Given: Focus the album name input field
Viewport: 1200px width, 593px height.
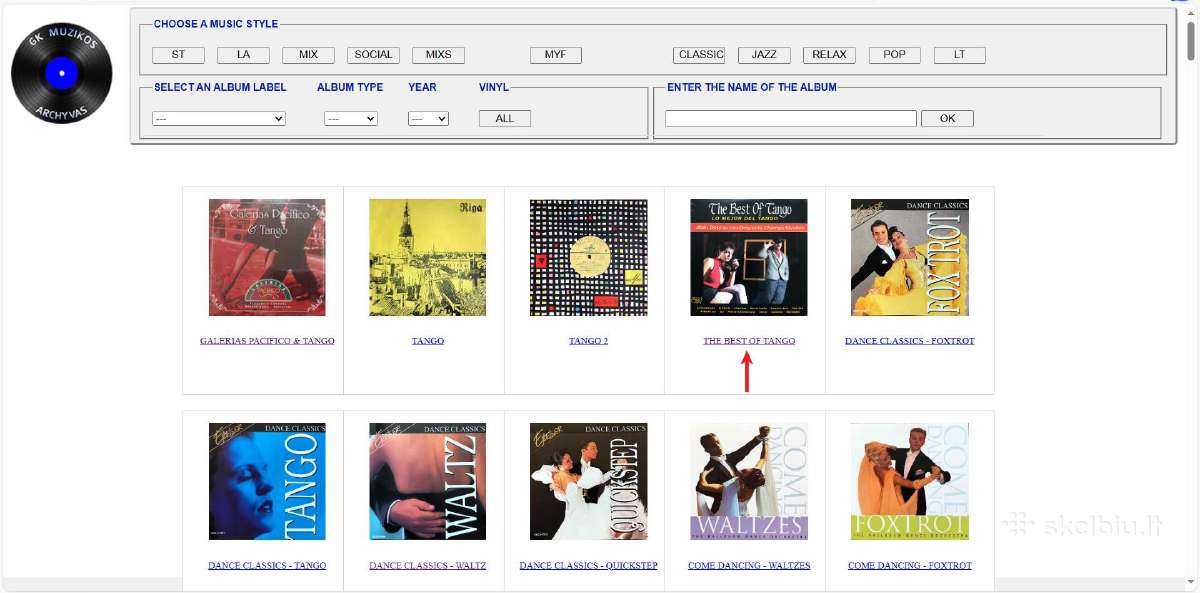Looking at the screenshot, I should (791, 118).
